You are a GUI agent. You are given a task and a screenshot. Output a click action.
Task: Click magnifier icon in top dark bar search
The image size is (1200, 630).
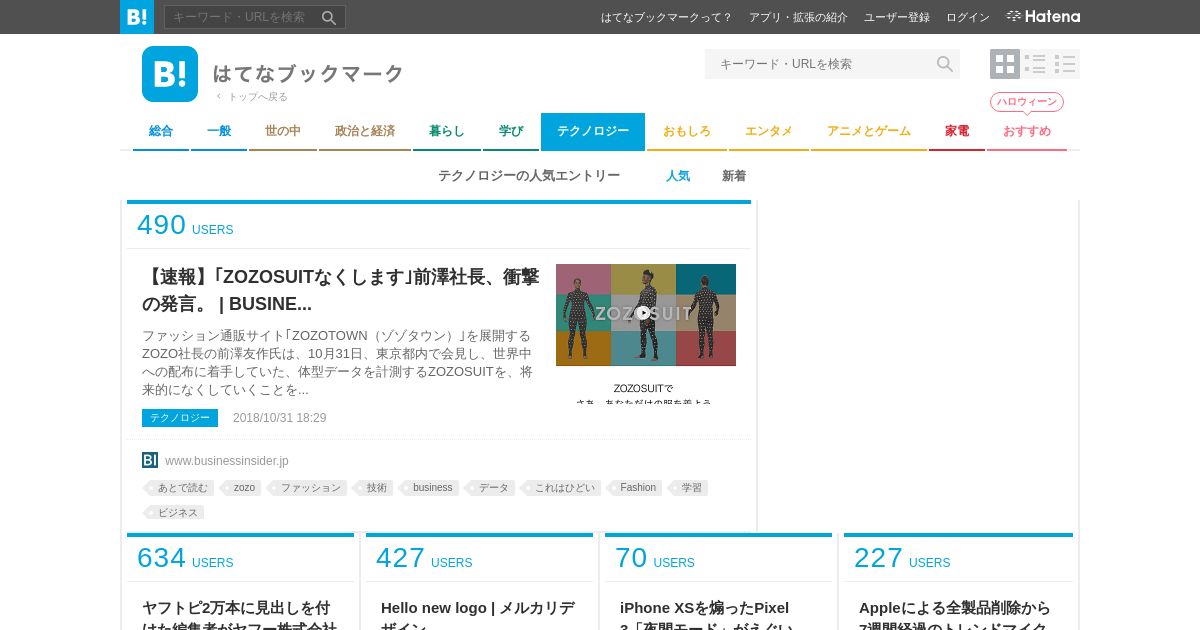[329, 17]
